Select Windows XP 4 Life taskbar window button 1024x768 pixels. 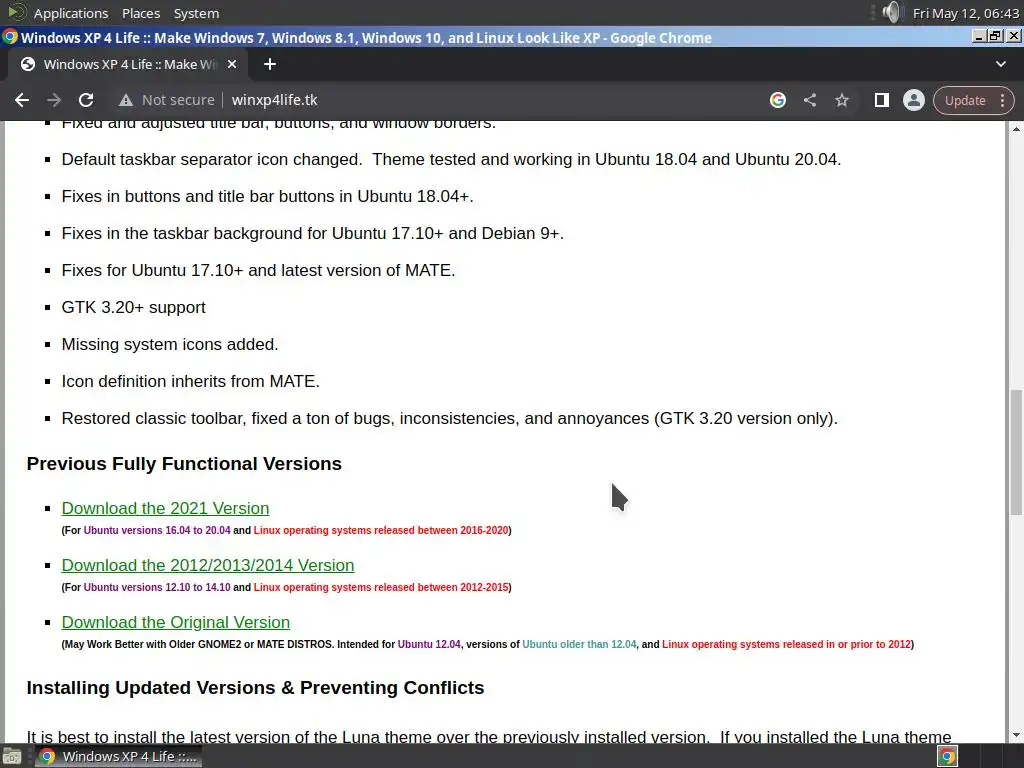(x=118, y=756)
